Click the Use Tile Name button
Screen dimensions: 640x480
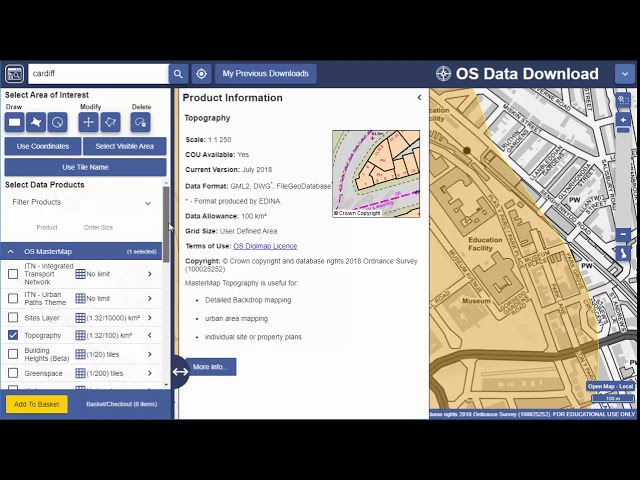85,167
